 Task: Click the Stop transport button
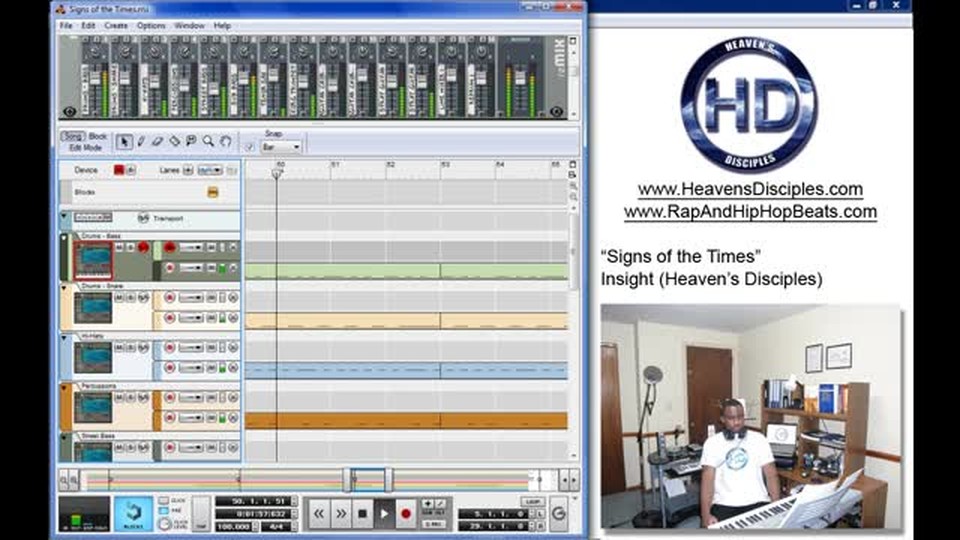coord(362,514)
